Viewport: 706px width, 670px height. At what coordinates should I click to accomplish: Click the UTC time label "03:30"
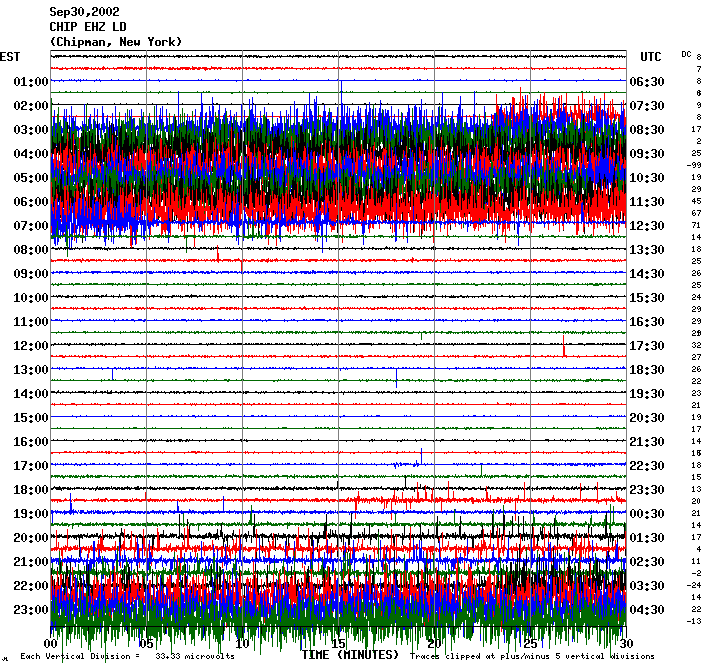[647, 586]
